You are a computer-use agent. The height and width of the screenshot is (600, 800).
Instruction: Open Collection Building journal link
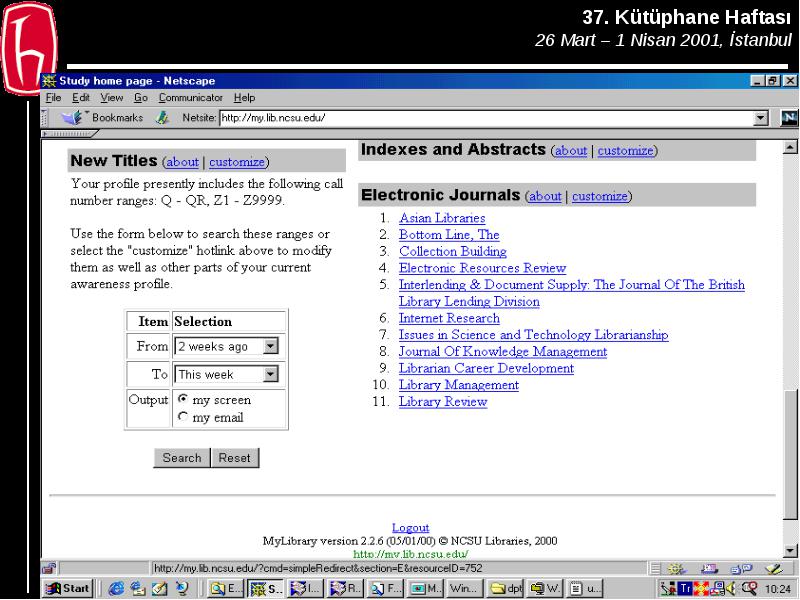tap(453, 252)
